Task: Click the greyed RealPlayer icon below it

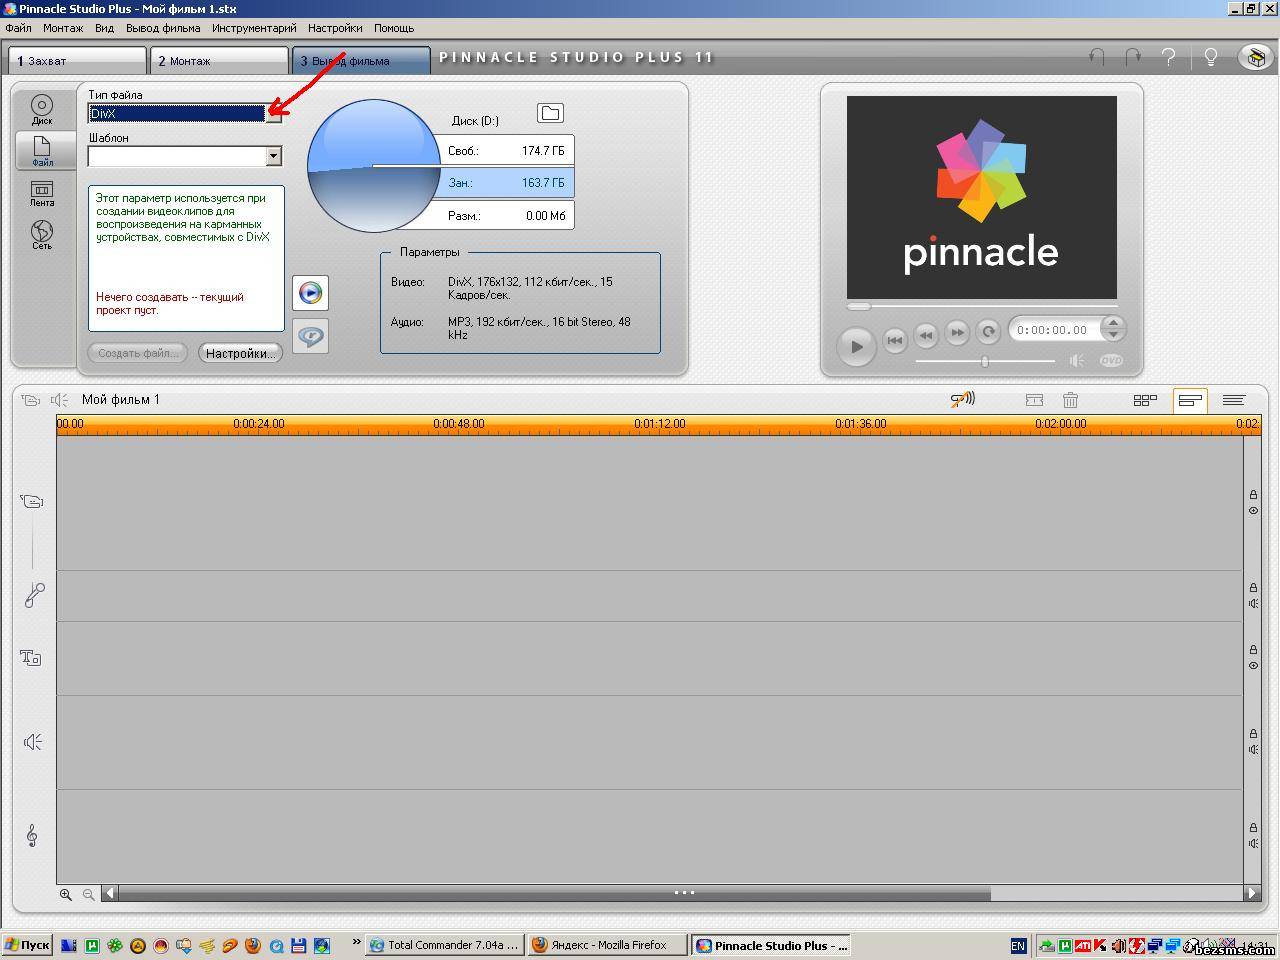Action: (311, 336)
